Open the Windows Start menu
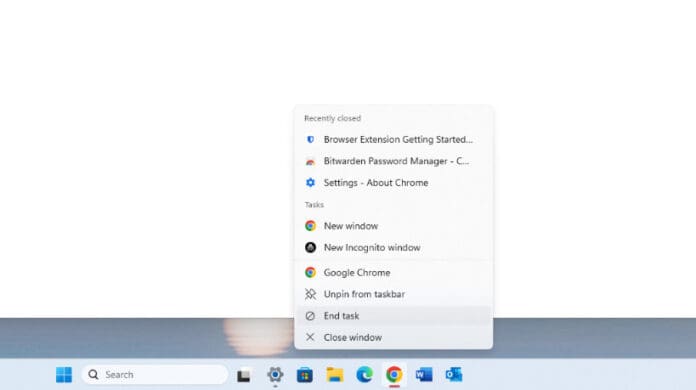 coord(64,374)
